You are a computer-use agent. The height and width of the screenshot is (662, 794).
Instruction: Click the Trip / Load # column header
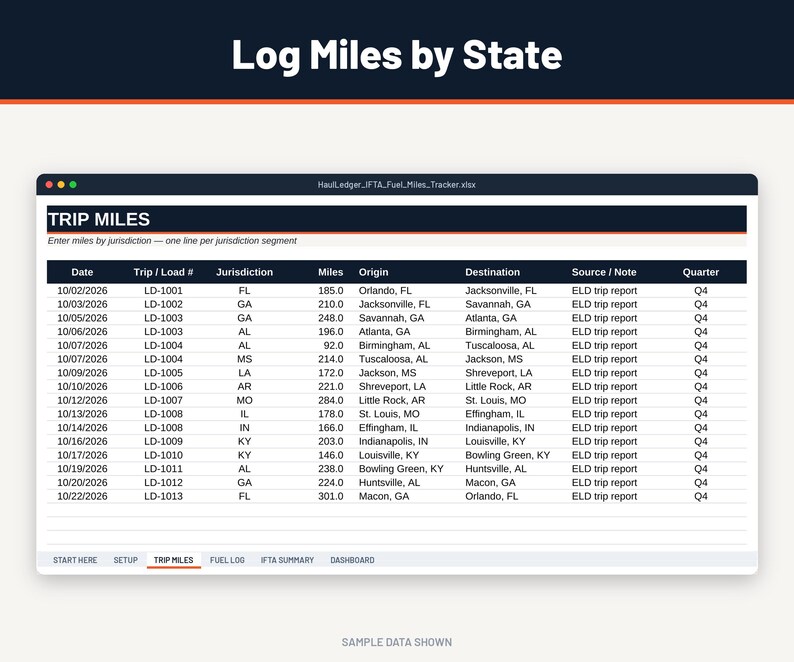coord(163,272)
